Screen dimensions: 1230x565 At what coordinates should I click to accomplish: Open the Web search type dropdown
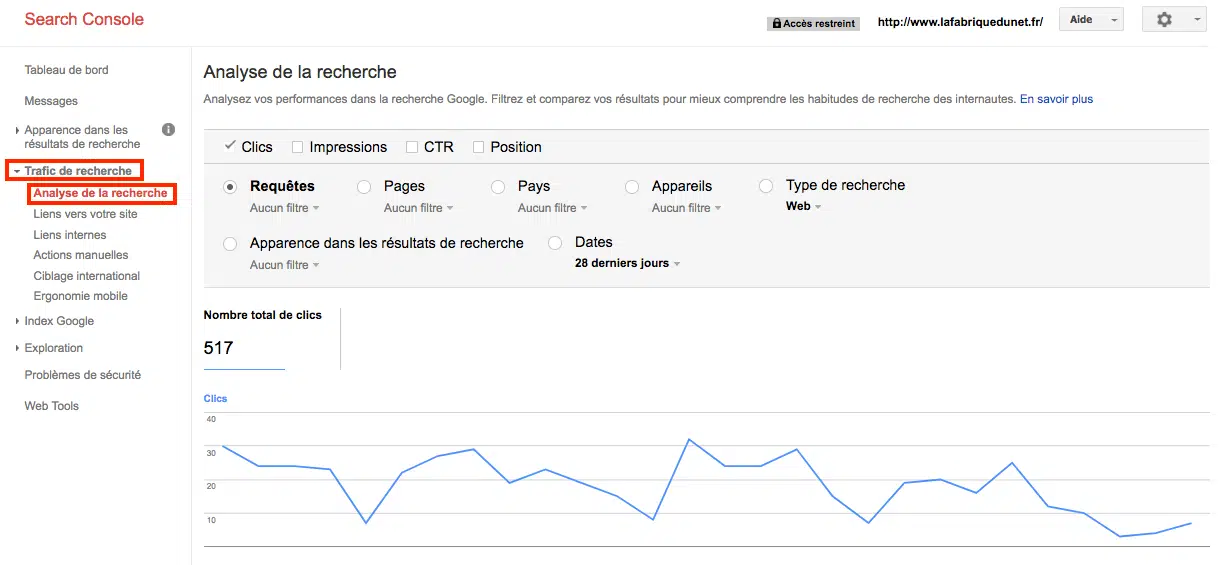[x=803, y=206]
